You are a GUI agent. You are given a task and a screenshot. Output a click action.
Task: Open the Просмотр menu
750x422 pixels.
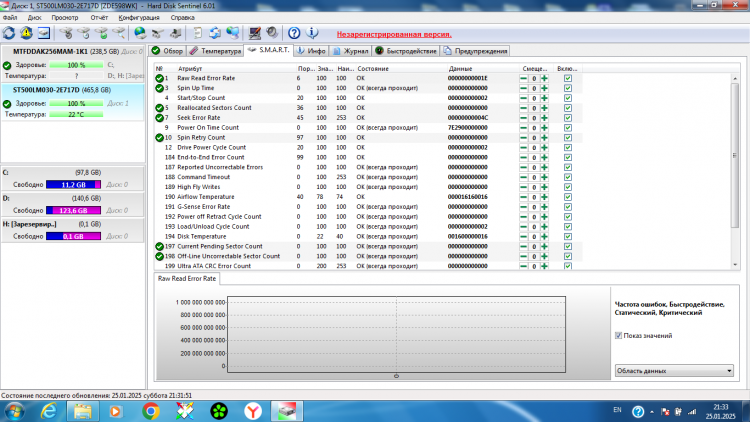pyautogui.click(x=65, y=18)
